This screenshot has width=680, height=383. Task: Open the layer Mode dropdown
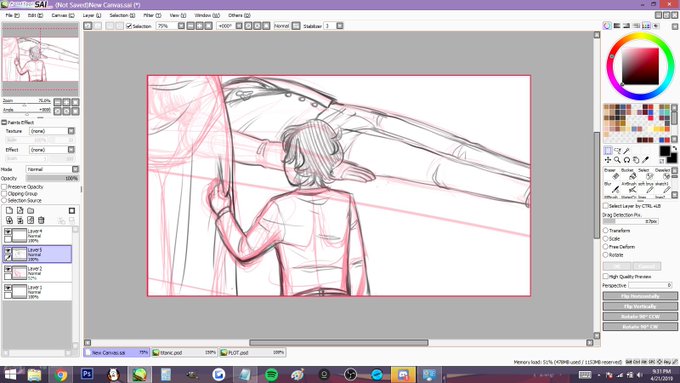pyautogui.click(x=75, y=169)
